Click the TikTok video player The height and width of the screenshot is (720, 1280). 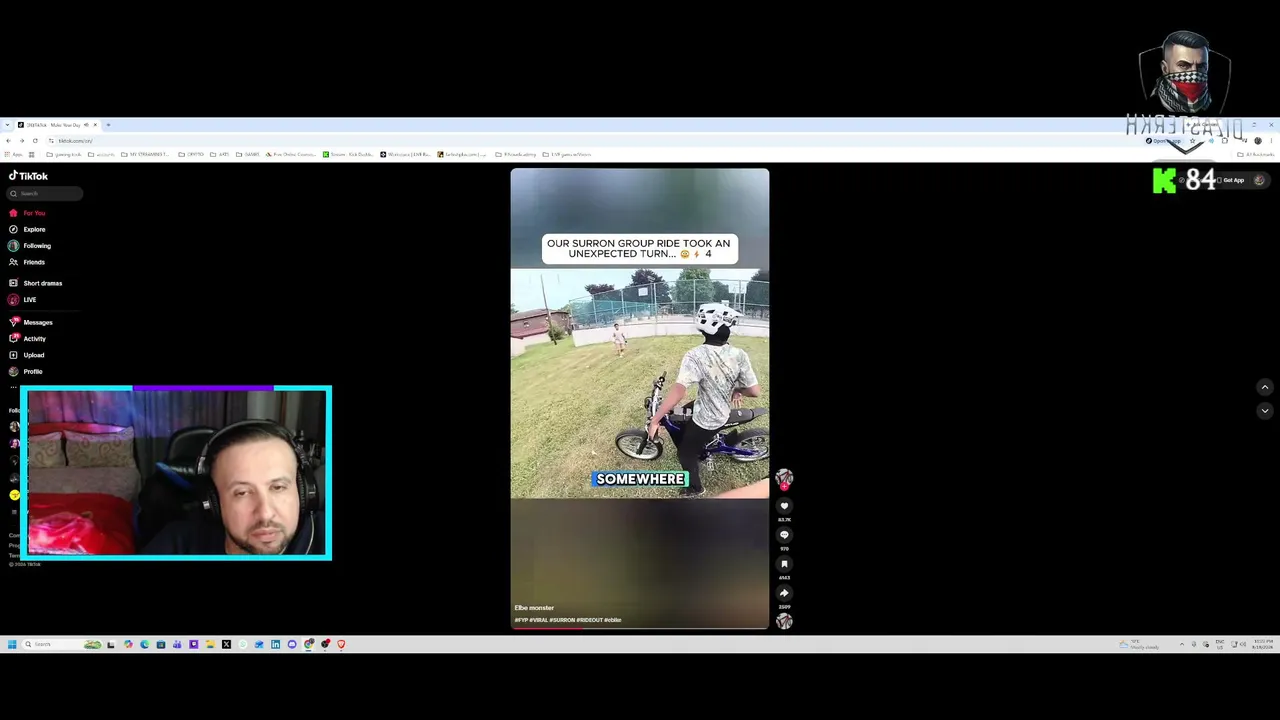pyautogui.click(x=640, y=398)
